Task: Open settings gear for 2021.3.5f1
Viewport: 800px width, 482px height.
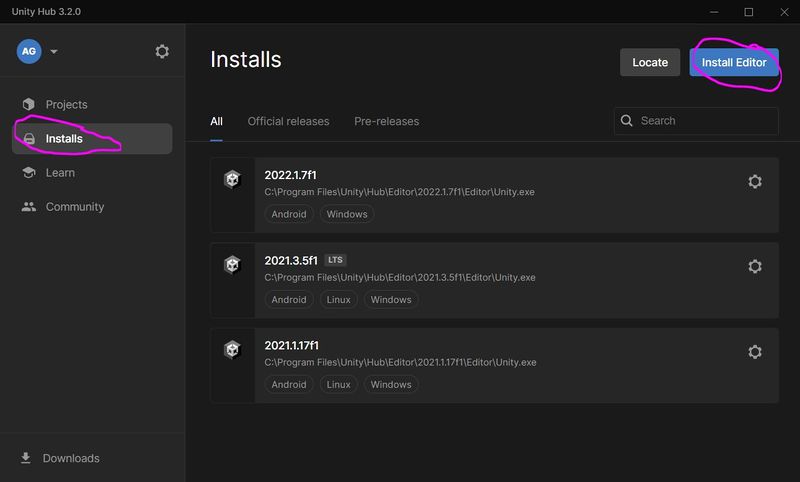Action: pyautogui.click(x=755, y=266)
